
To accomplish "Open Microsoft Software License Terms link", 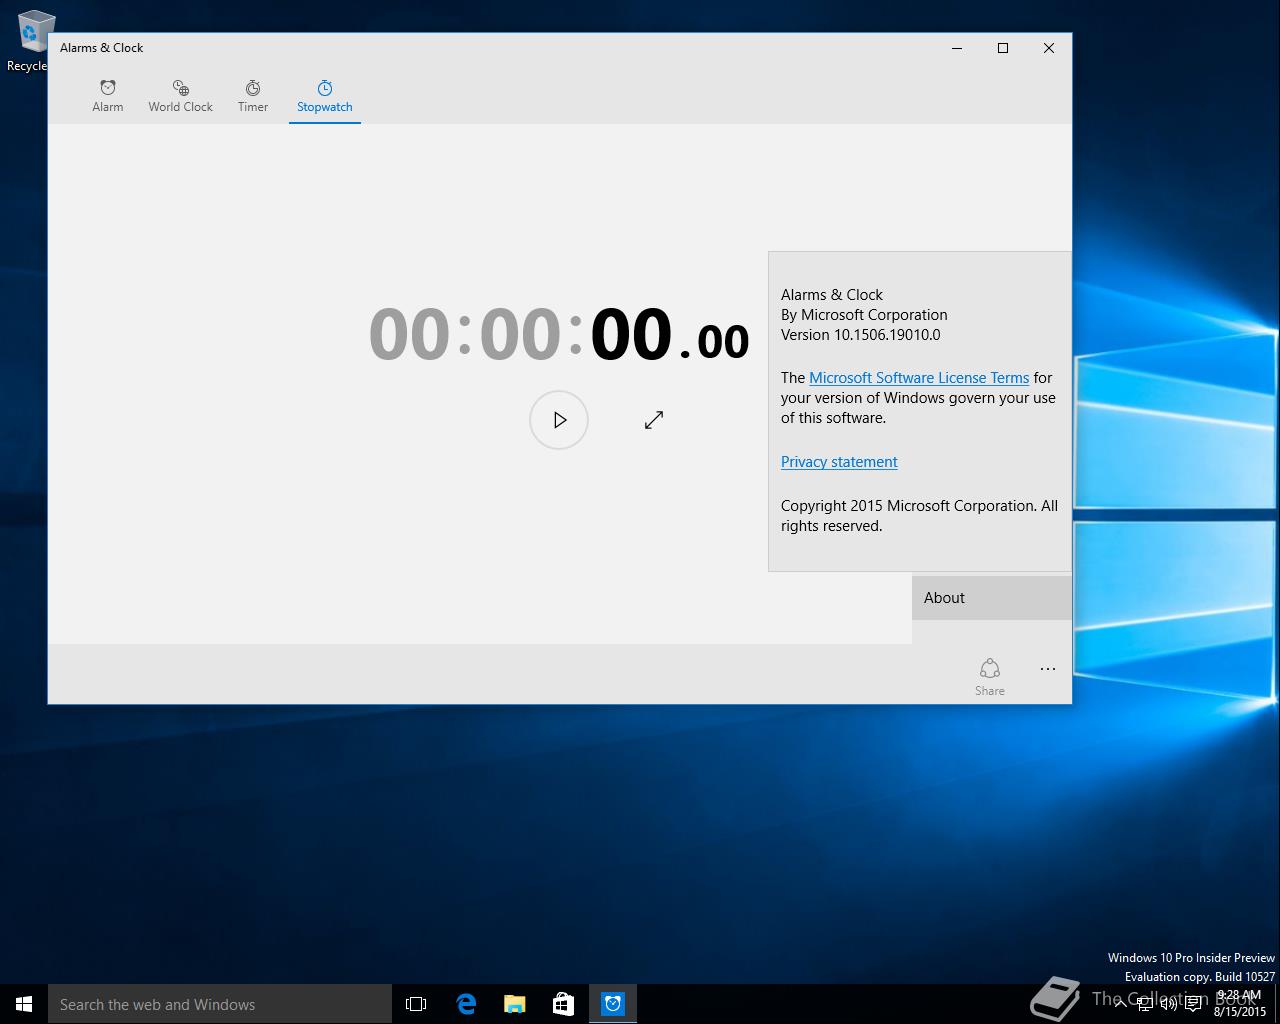I will point(919,378).
